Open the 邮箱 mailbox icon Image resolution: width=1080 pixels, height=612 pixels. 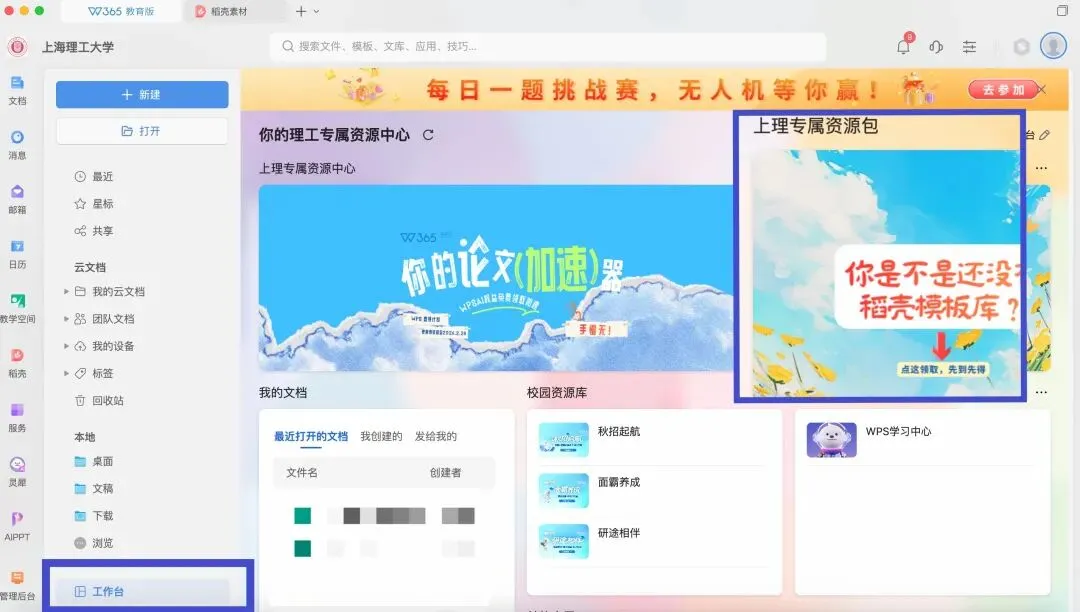click(x=17, y=199)
